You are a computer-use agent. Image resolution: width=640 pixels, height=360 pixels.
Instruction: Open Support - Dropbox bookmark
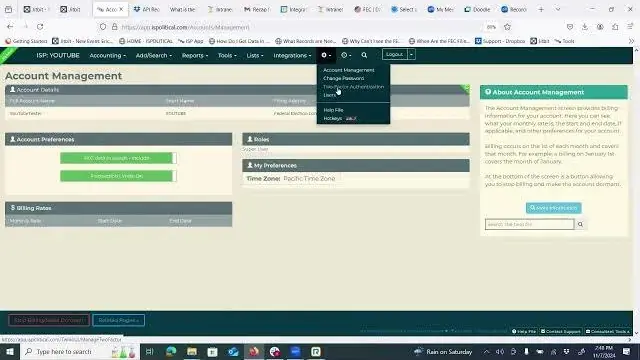[x=500, y=41]
